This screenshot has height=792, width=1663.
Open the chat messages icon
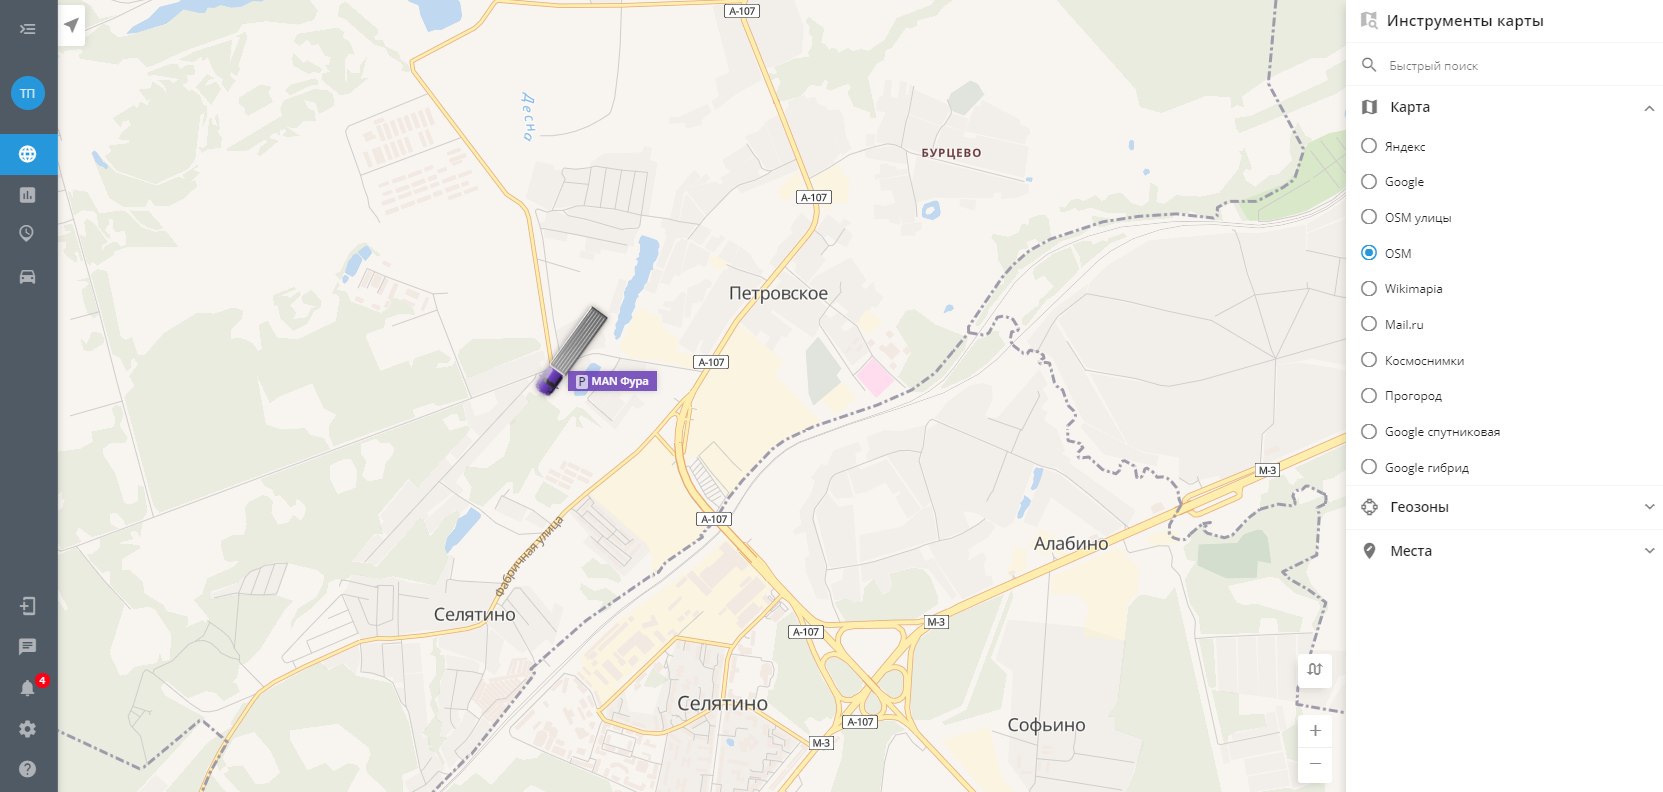[28, 647]
